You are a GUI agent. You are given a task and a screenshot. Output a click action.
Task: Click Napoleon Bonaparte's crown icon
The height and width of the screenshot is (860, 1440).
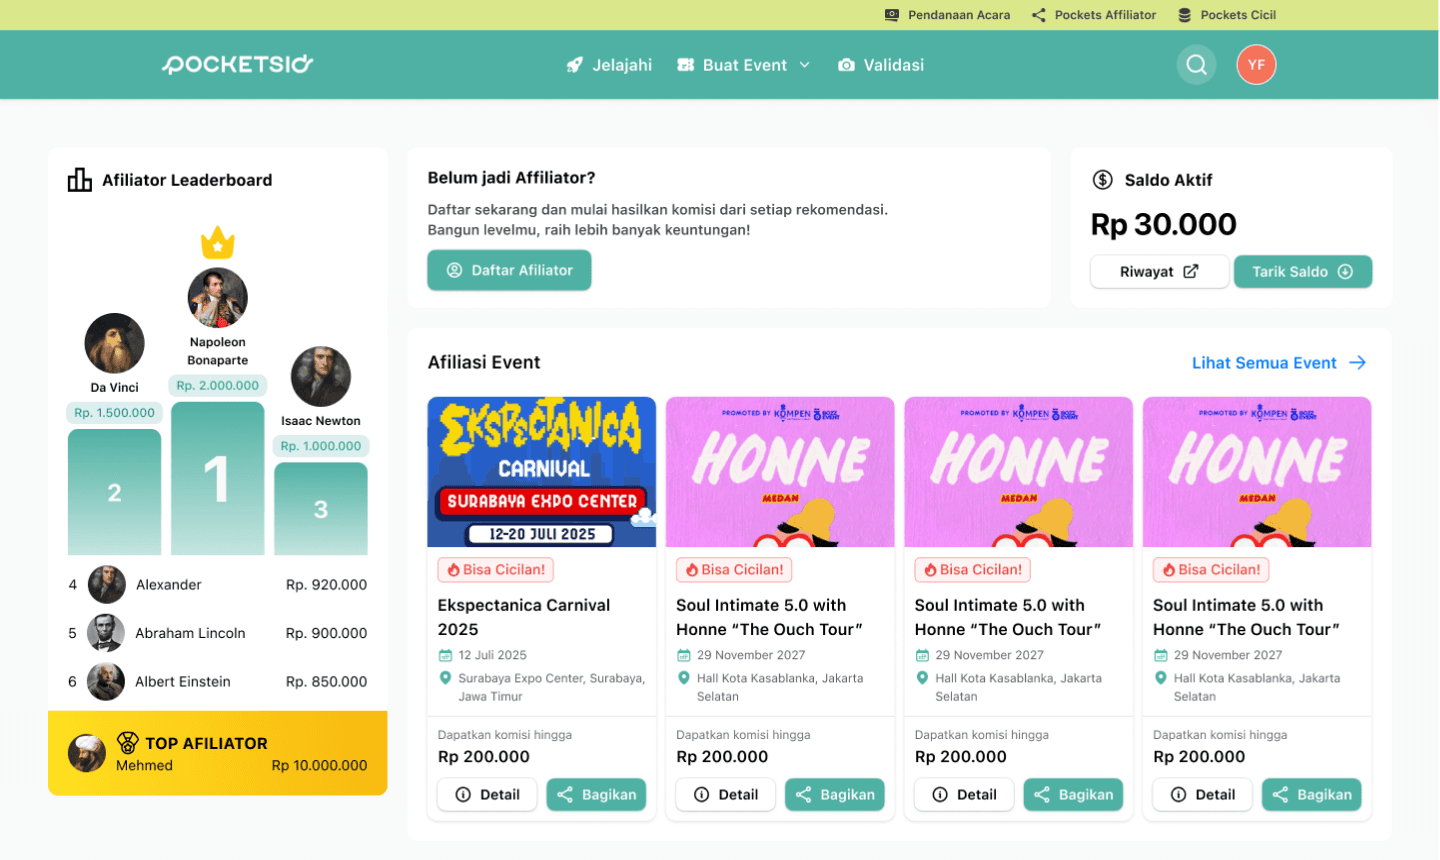(217, 242)
